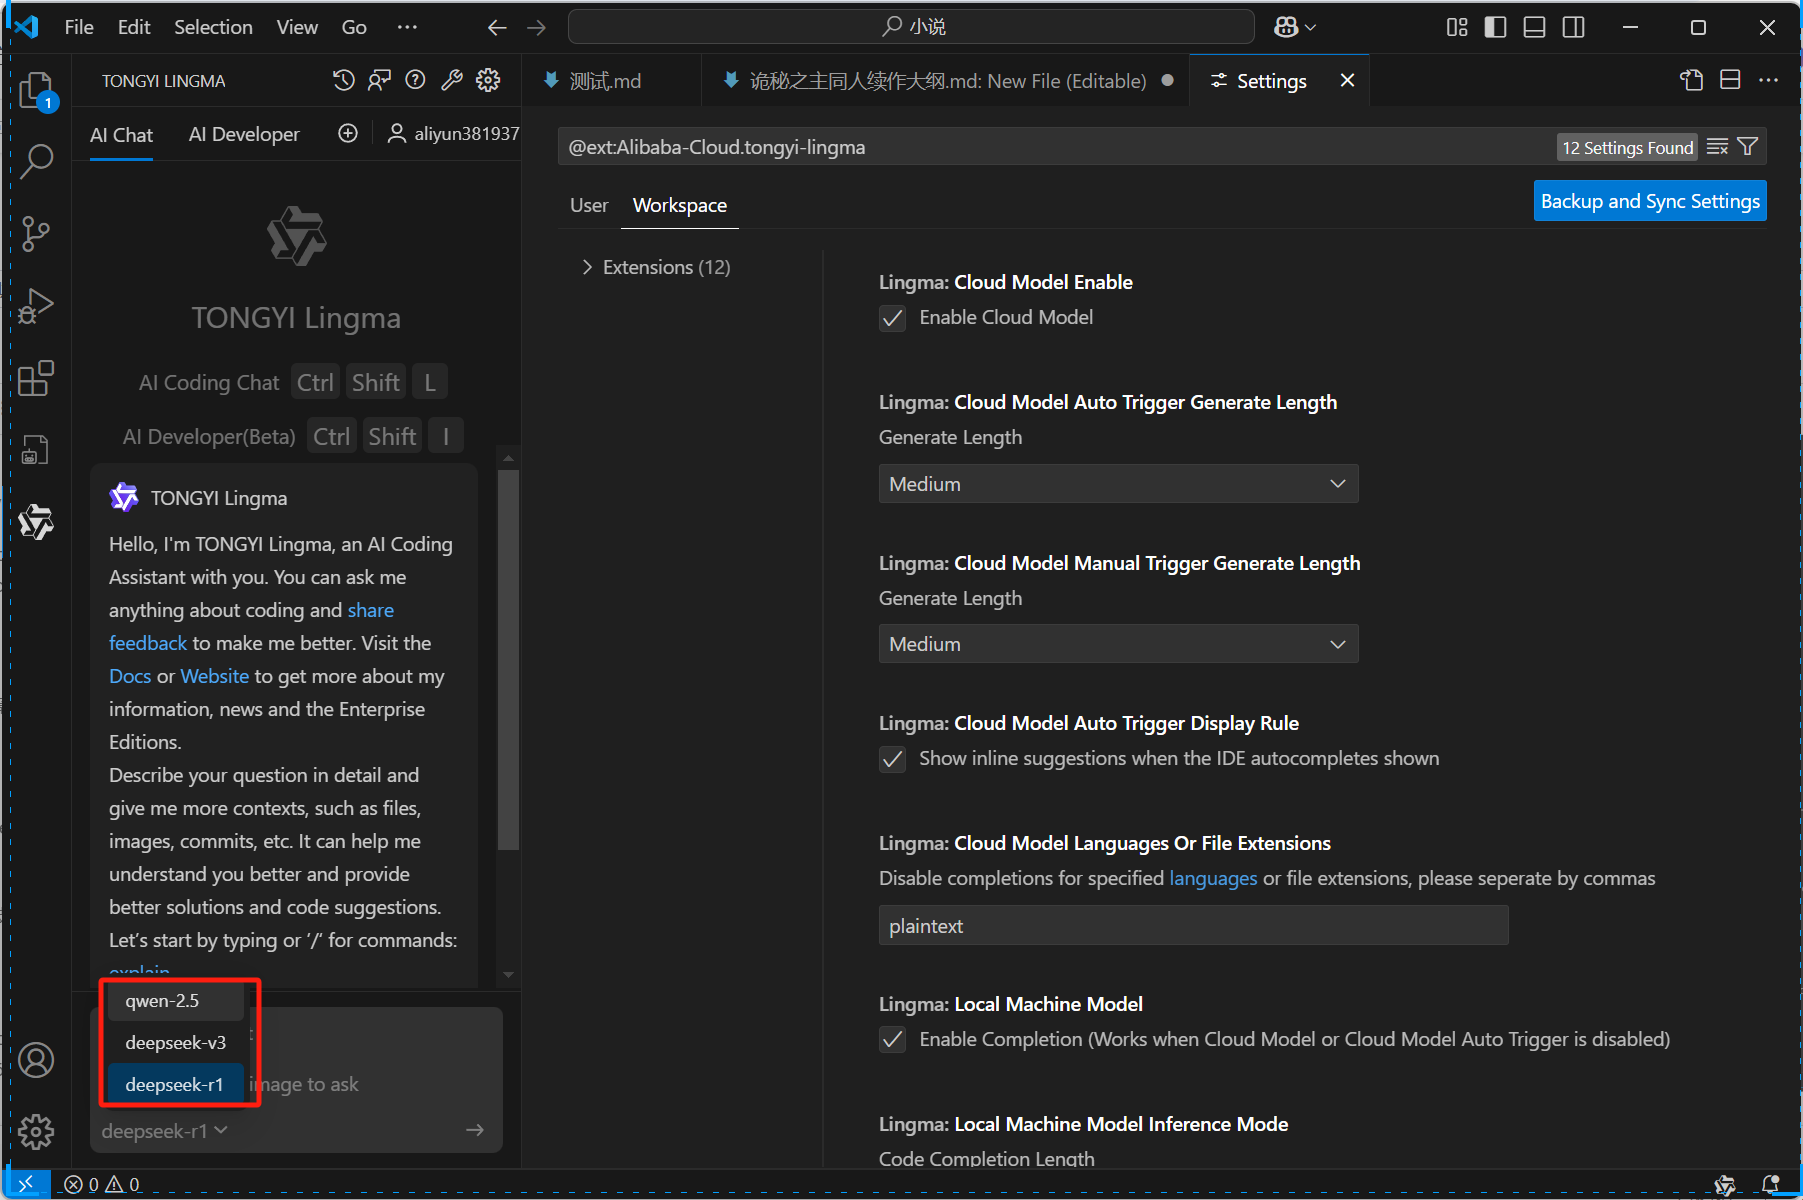Close the Settings tab
The image size is (1803, 1200).
(x=1348, y=80)
